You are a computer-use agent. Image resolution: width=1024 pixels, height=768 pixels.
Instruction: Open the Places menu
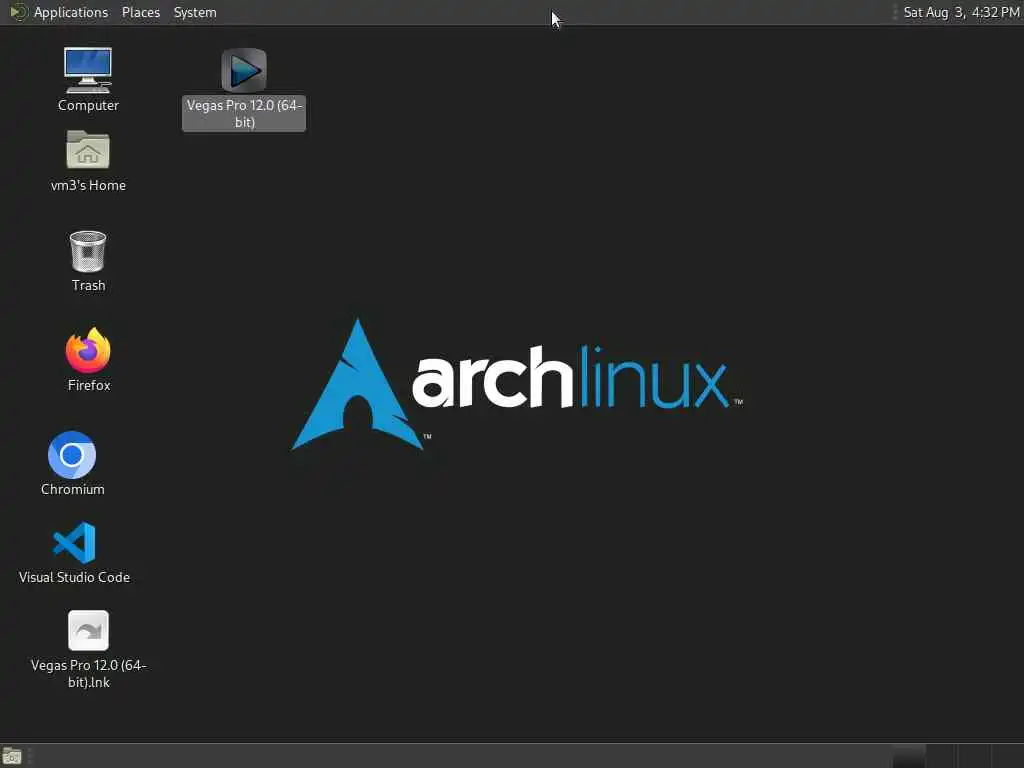[x=141, y=12]
